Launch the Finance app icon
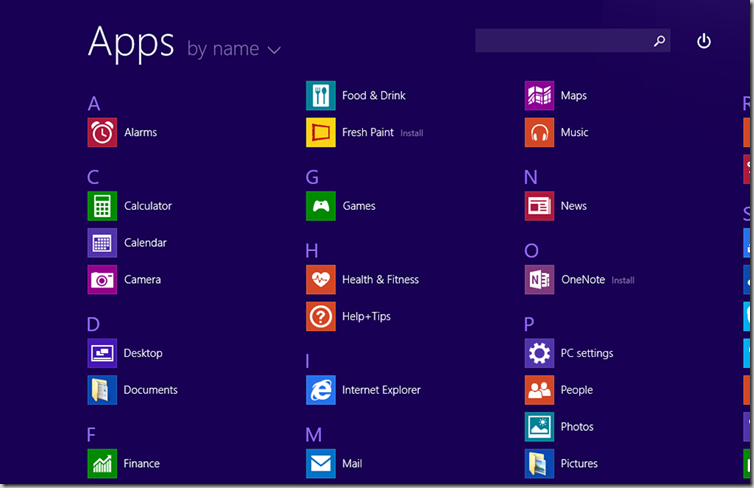The image size is (754, 488). (102, 463)
